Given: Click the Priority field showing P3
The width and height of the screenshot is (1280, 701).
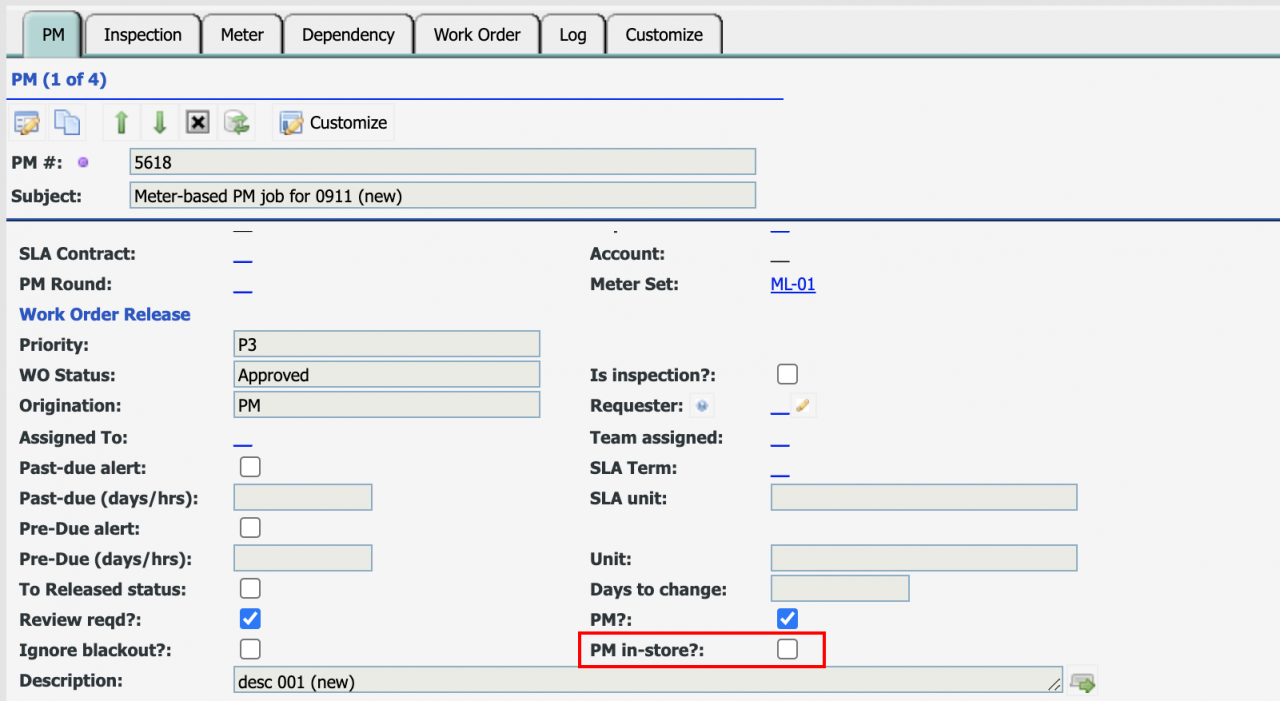Looking at the screenshot, I should click(x=387, y=345).
